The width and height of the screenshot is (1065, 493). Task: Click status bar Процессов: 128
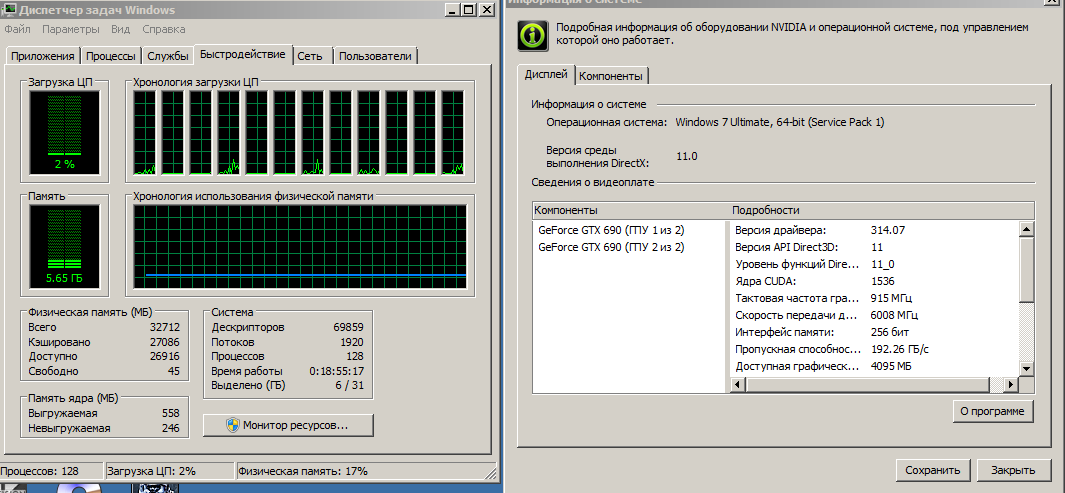tap(52, 471)
